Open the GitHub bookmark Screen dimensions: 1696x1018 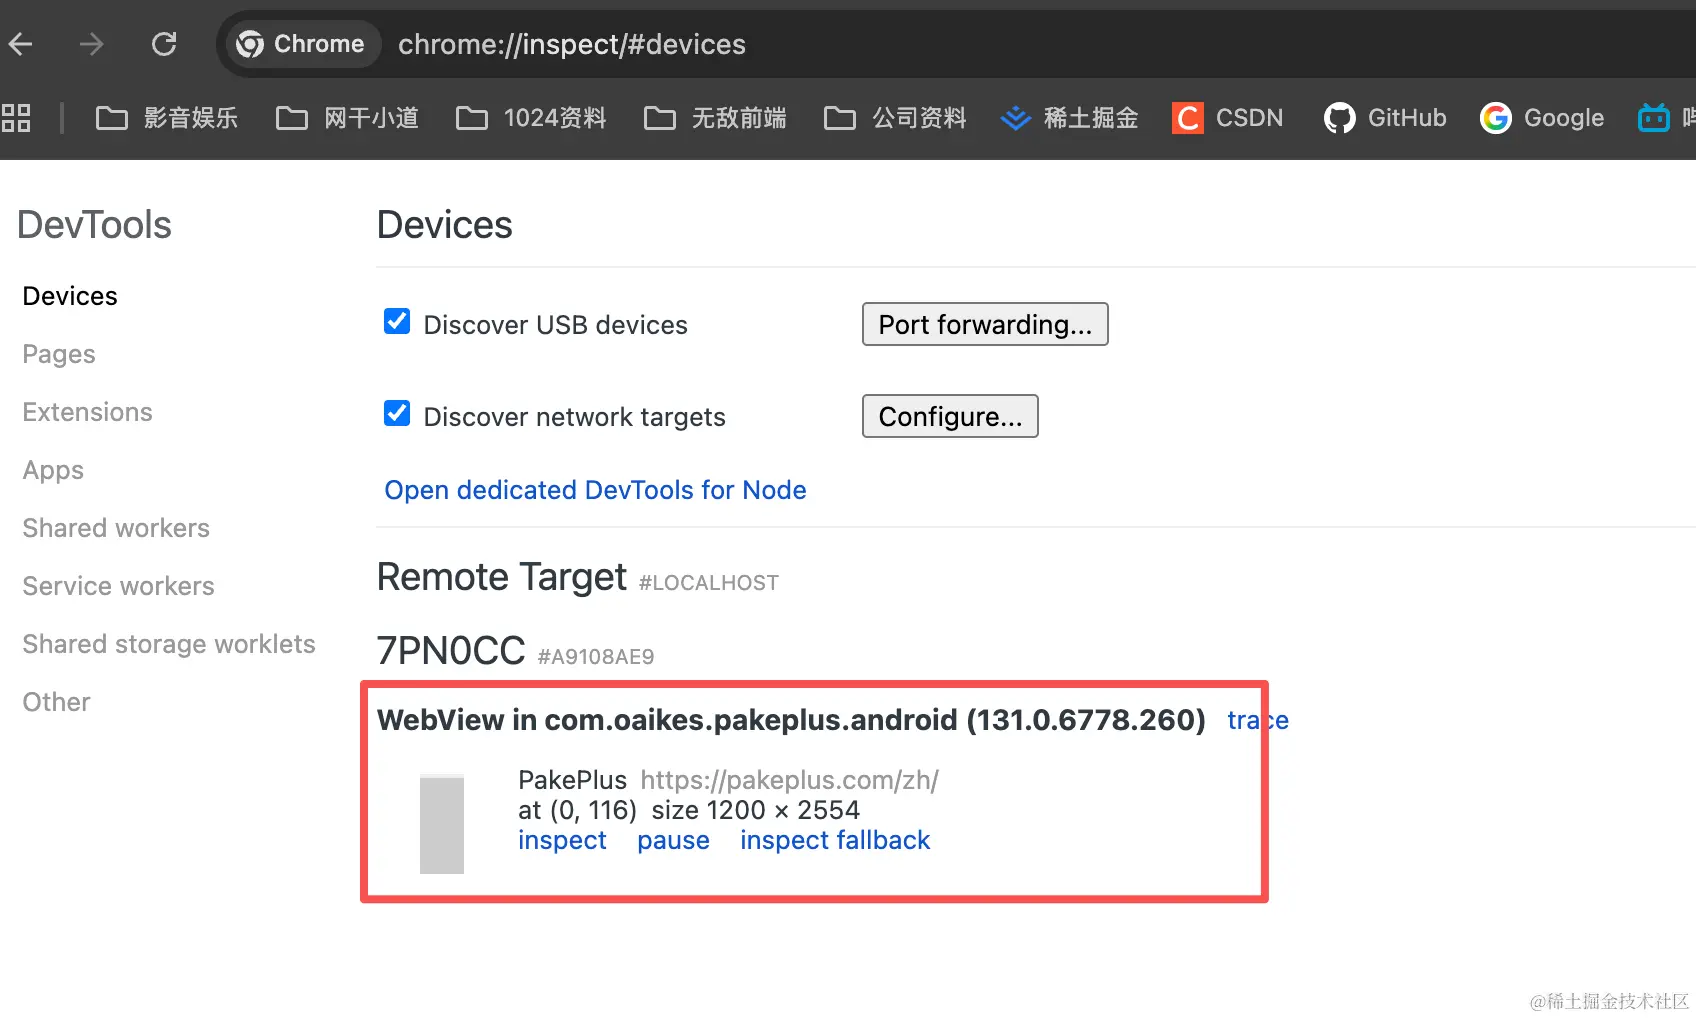click(x=1385, y=118)
